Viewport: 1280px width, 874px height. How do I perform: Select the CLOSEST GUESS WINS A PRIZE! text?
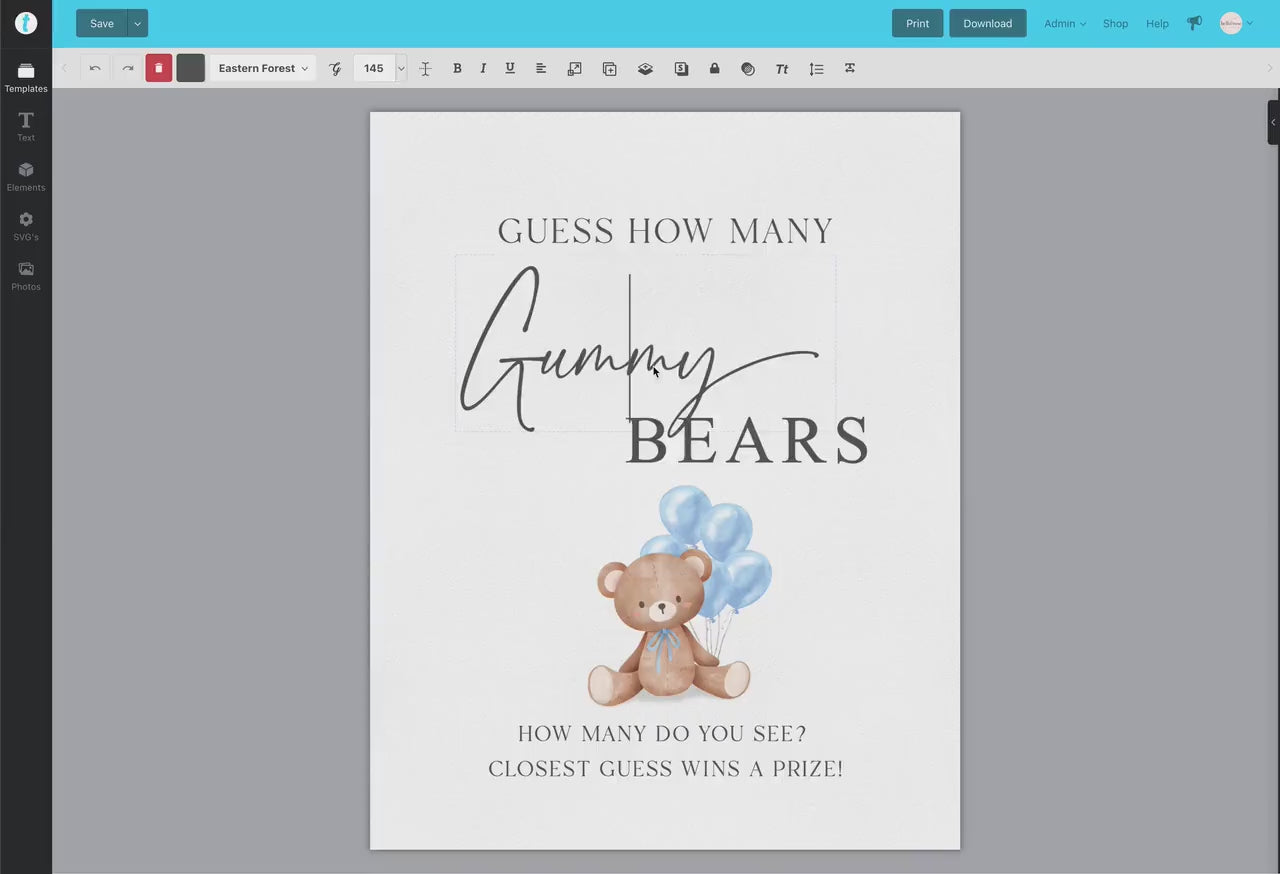[x=666, y=768]
